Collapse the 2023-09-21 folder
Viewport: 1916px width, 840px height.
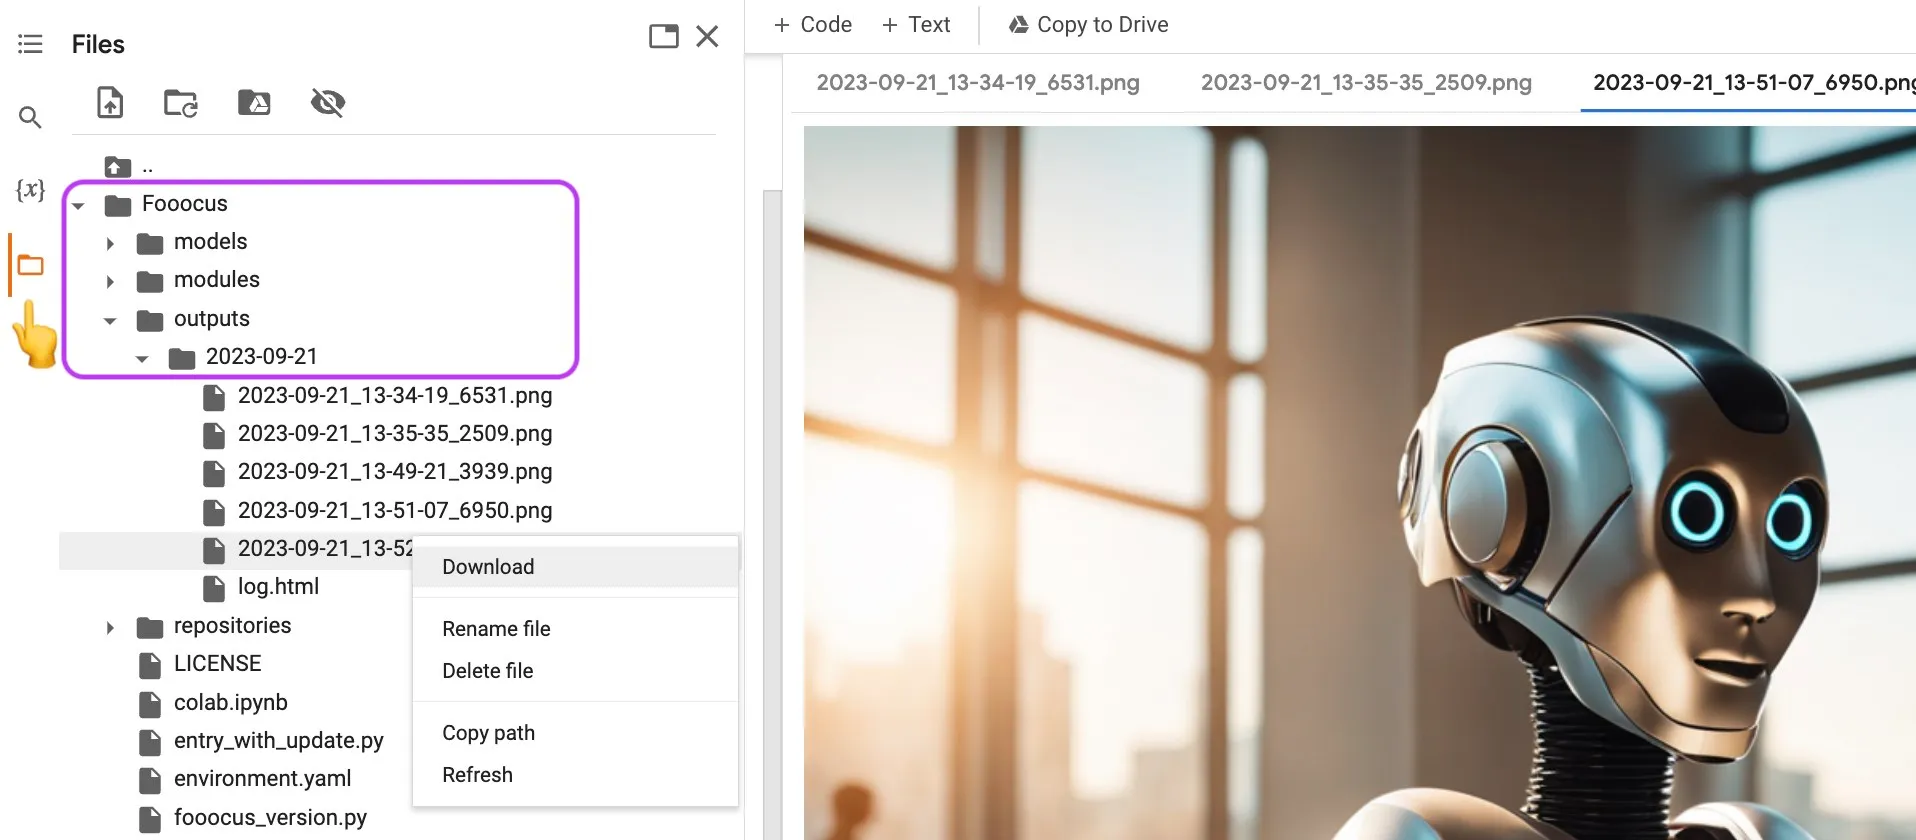coord(142,358)
